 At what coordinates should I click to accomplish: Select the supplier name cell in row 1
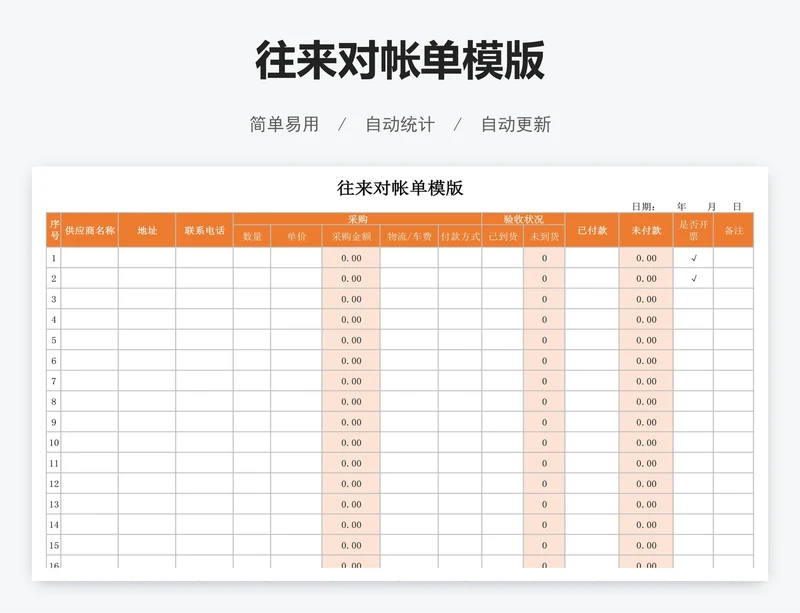(89, 258)
